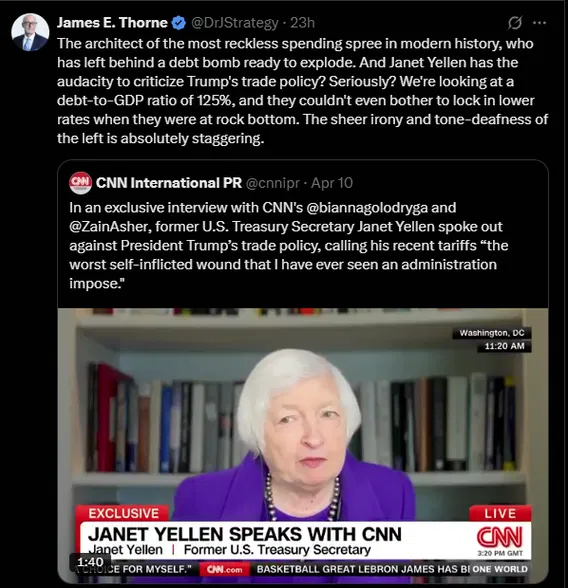The image size is (568, 588).
Task: Click the 1:40 video duration badge
Action: [90, 562]
